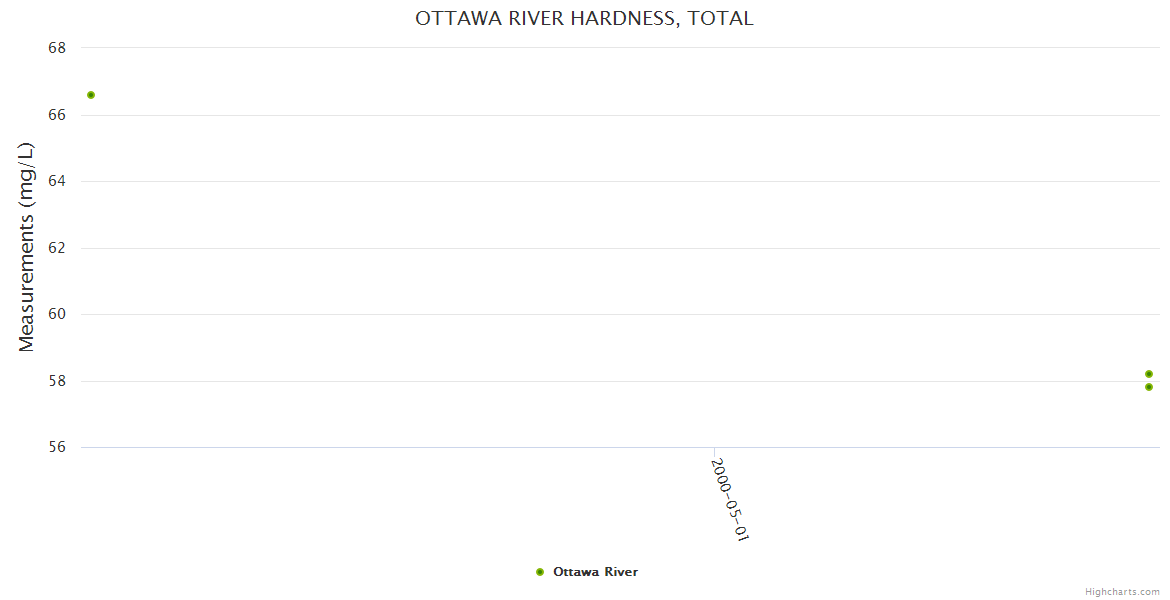Viewport: 1170px width, 600px height.
Task: Click the 68 y-axis label
Action: [x=57, y=48]
